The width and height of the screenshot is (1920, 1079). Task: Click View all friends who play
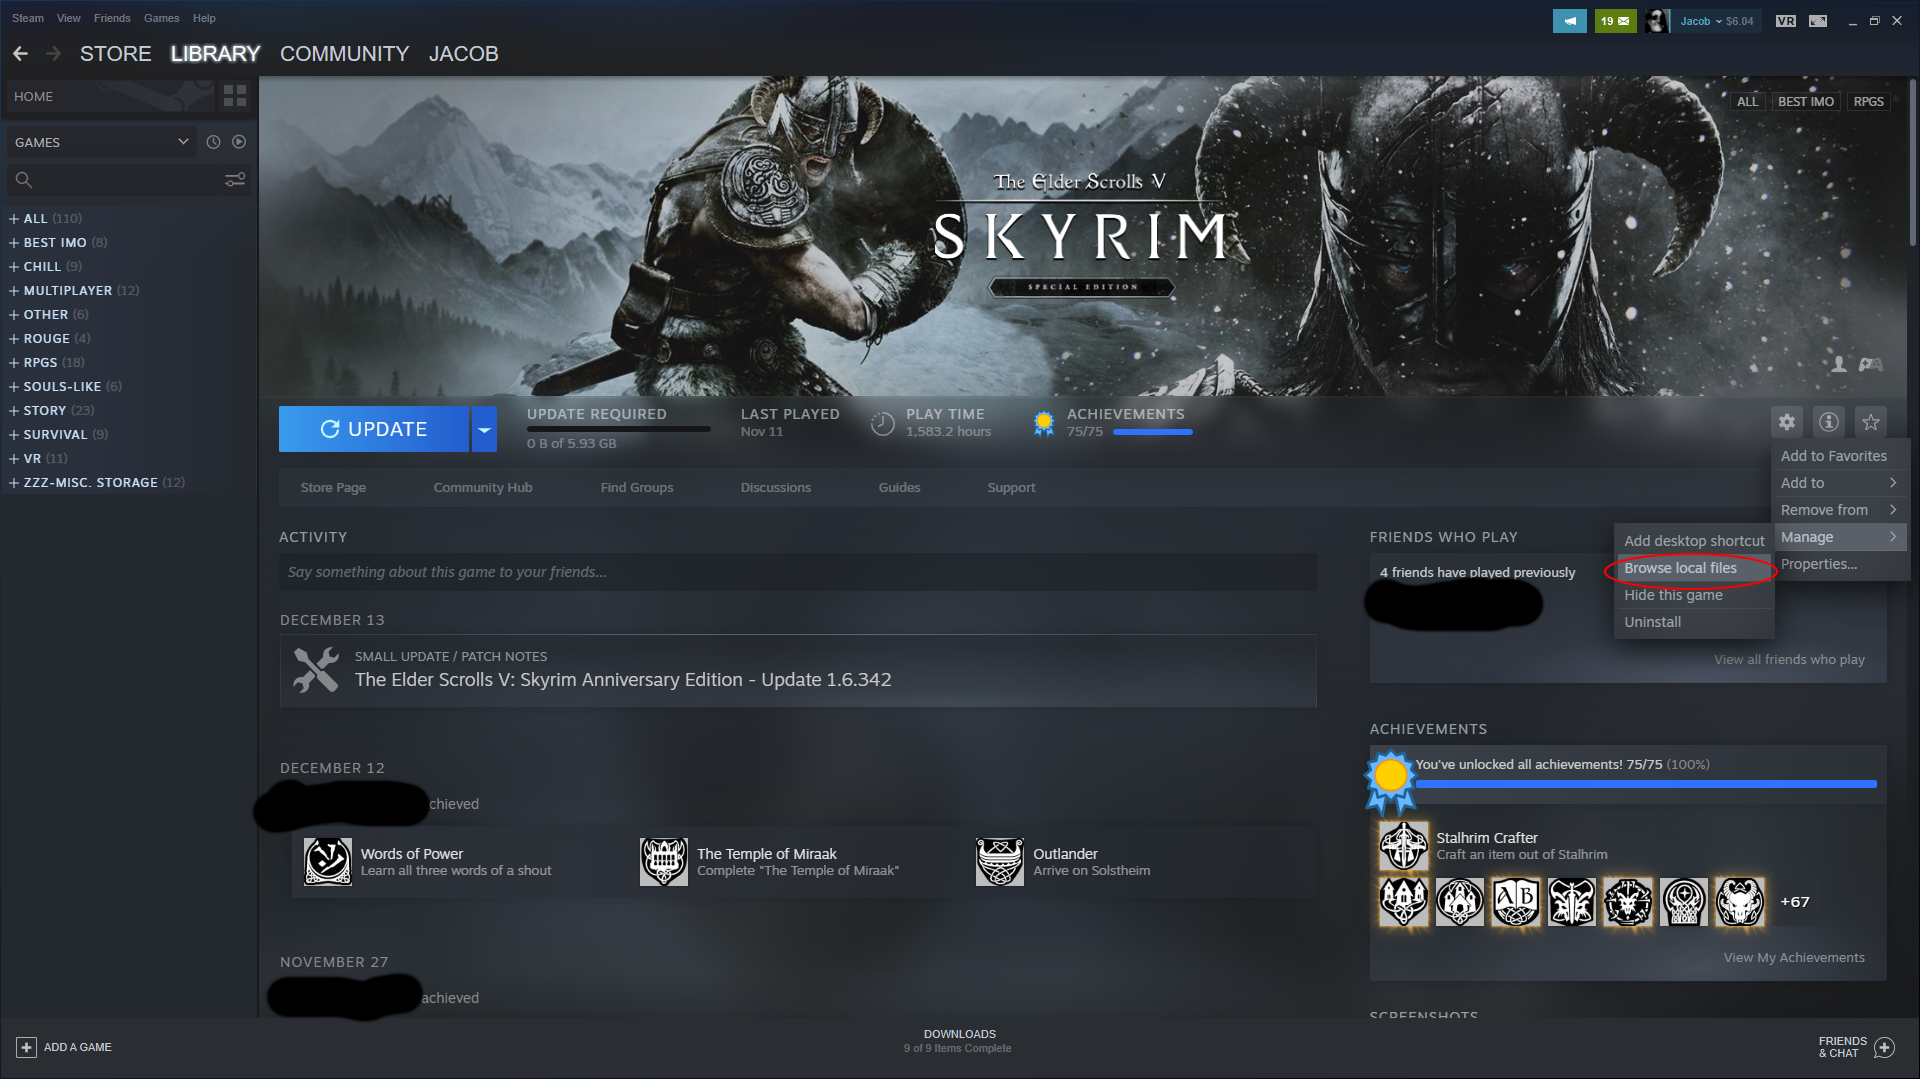point(1789,660)
